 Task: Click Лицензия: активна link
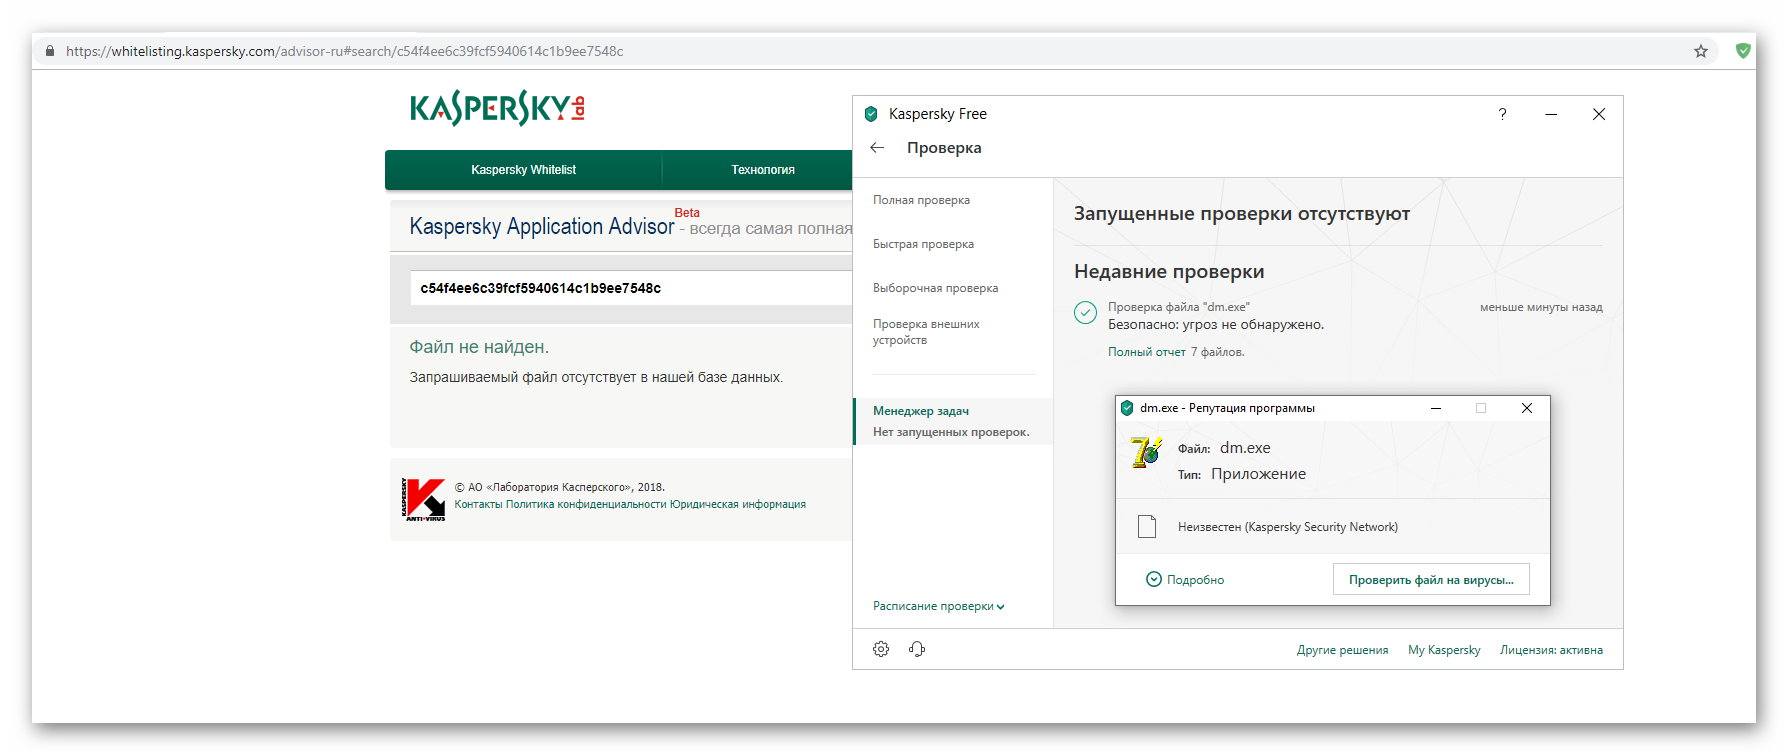[1551, 650]
